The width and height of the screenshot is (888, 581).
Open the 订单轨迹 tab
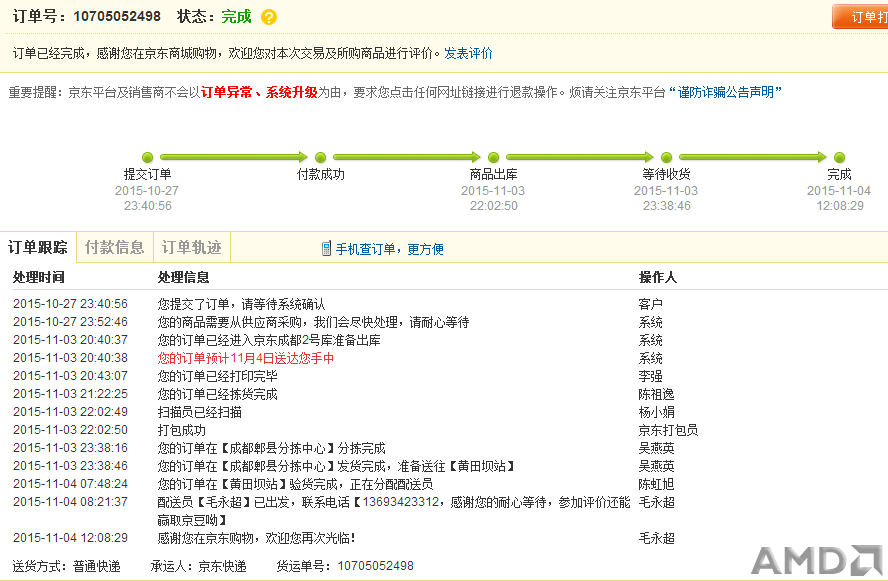[x=191, y=247]
